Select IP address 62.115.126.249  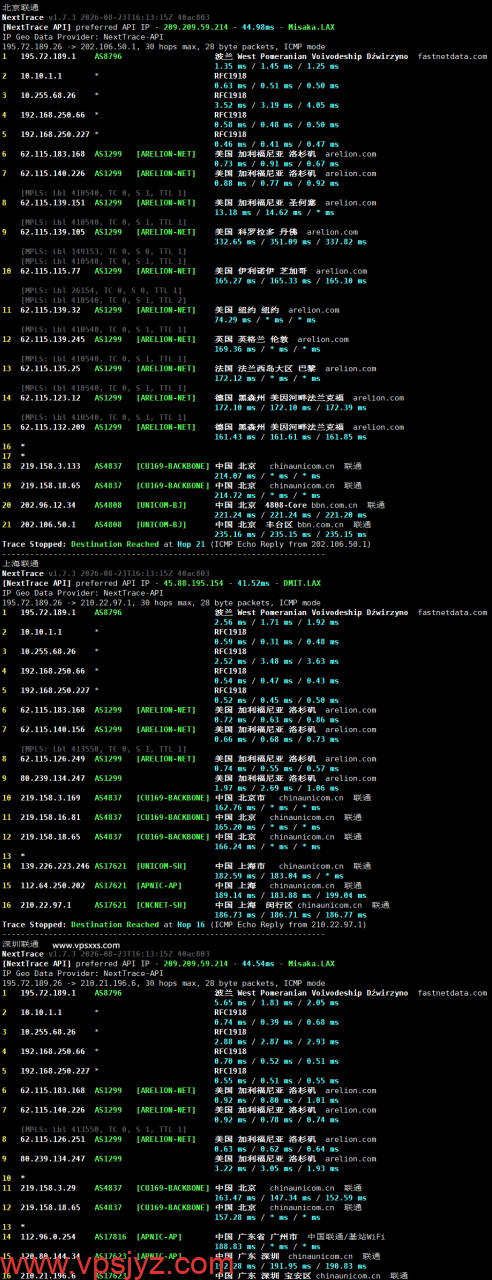[51, 757]
